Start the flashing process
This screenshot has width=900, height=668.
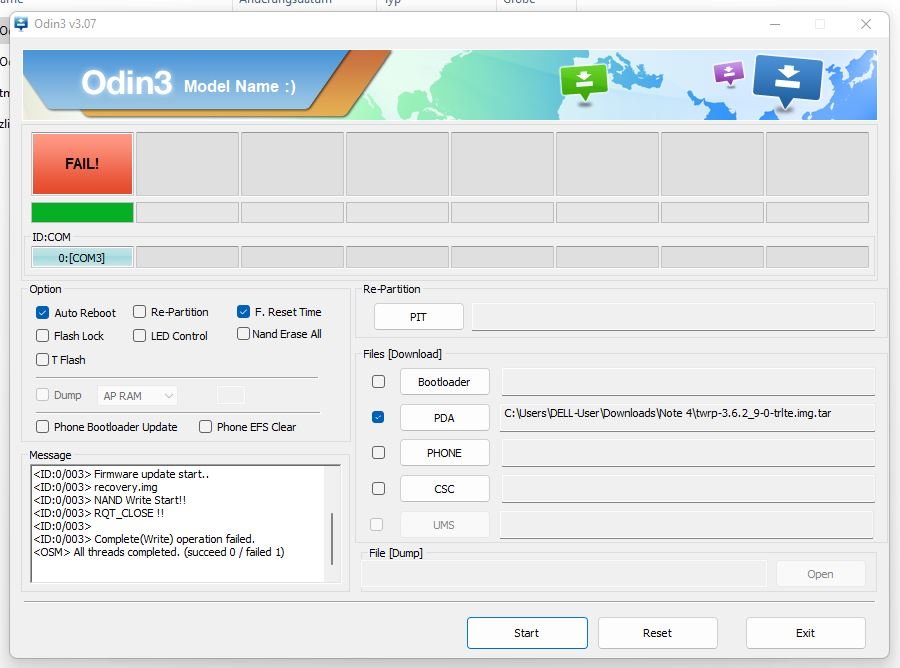[x=527, y=633]
